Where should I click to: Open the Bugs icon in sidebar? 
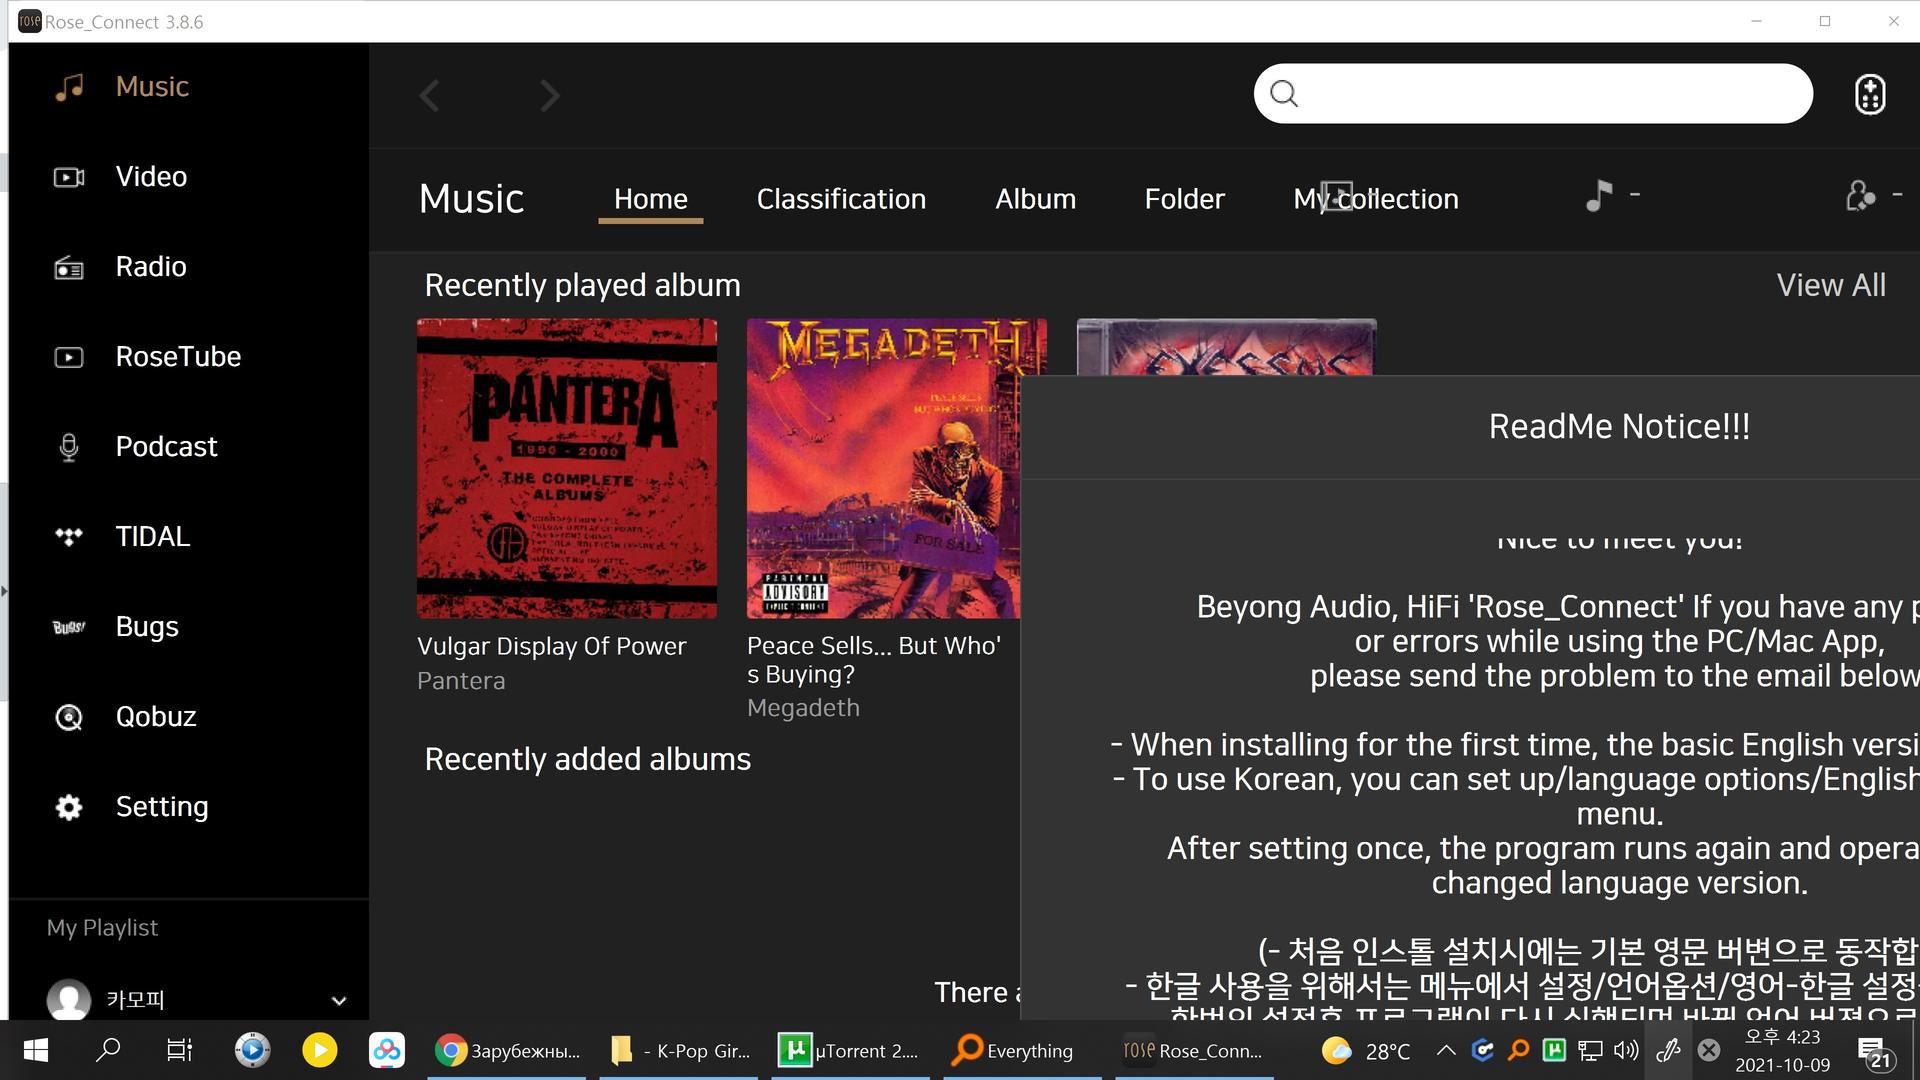(69, 627)
